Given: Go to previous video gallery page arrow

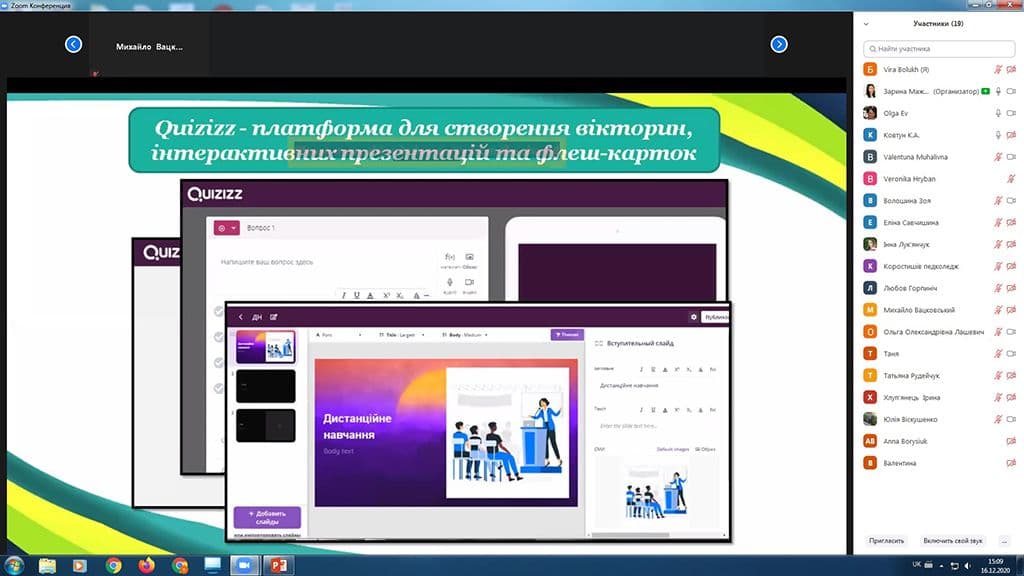Looking at the screenshot, I should (74, 44).
